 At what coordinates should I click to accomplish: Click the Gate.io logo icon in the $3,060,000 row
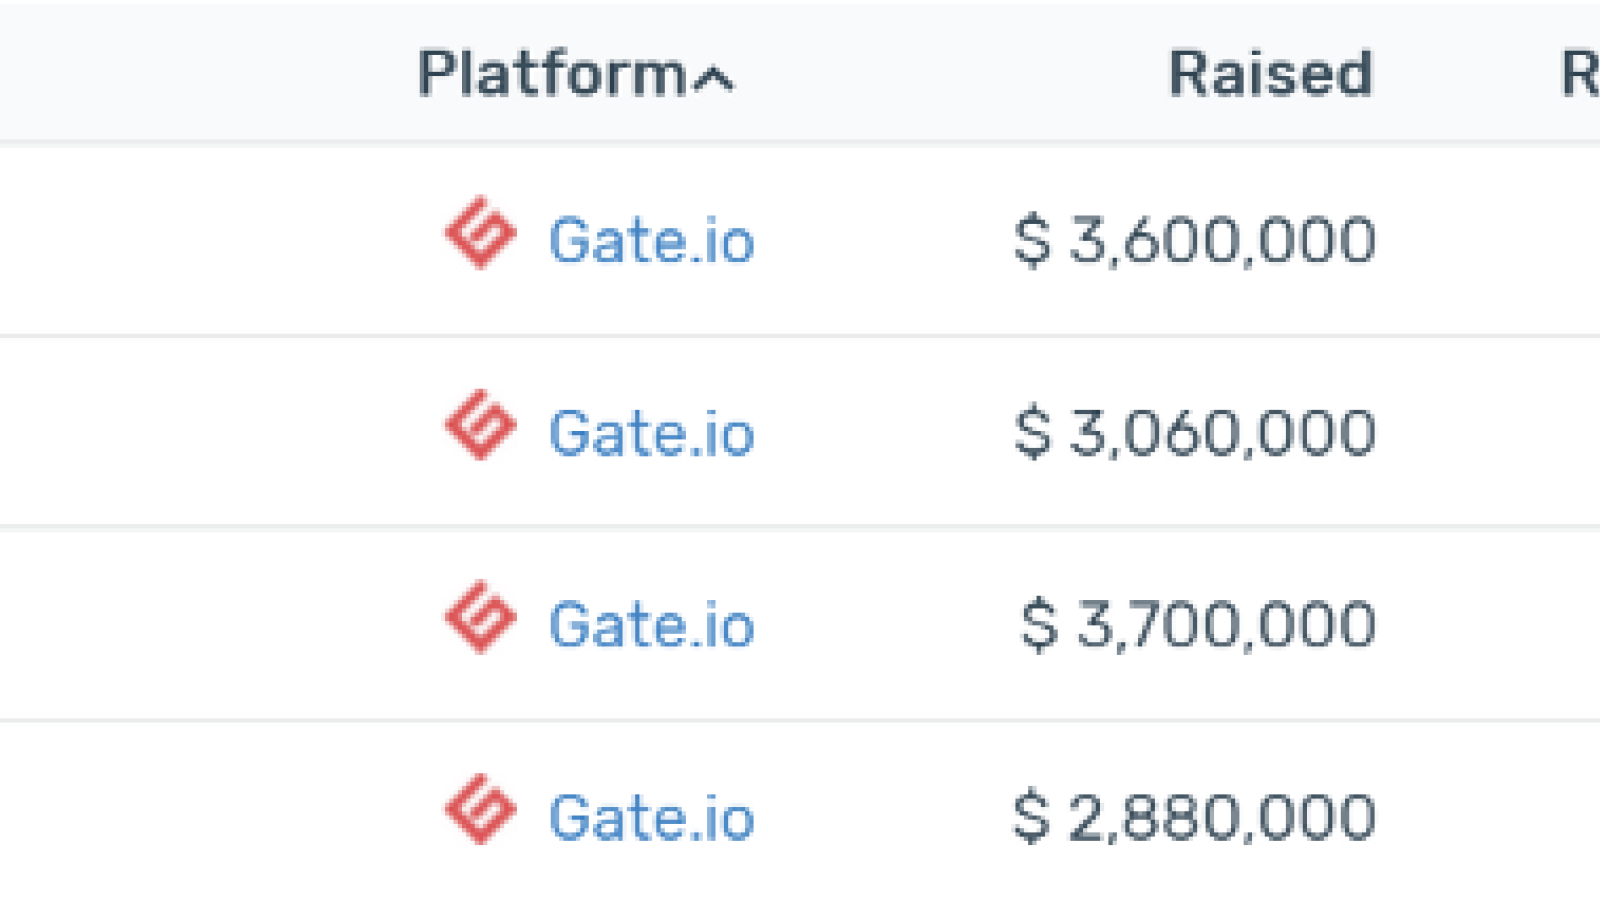(x=480, y=425)
